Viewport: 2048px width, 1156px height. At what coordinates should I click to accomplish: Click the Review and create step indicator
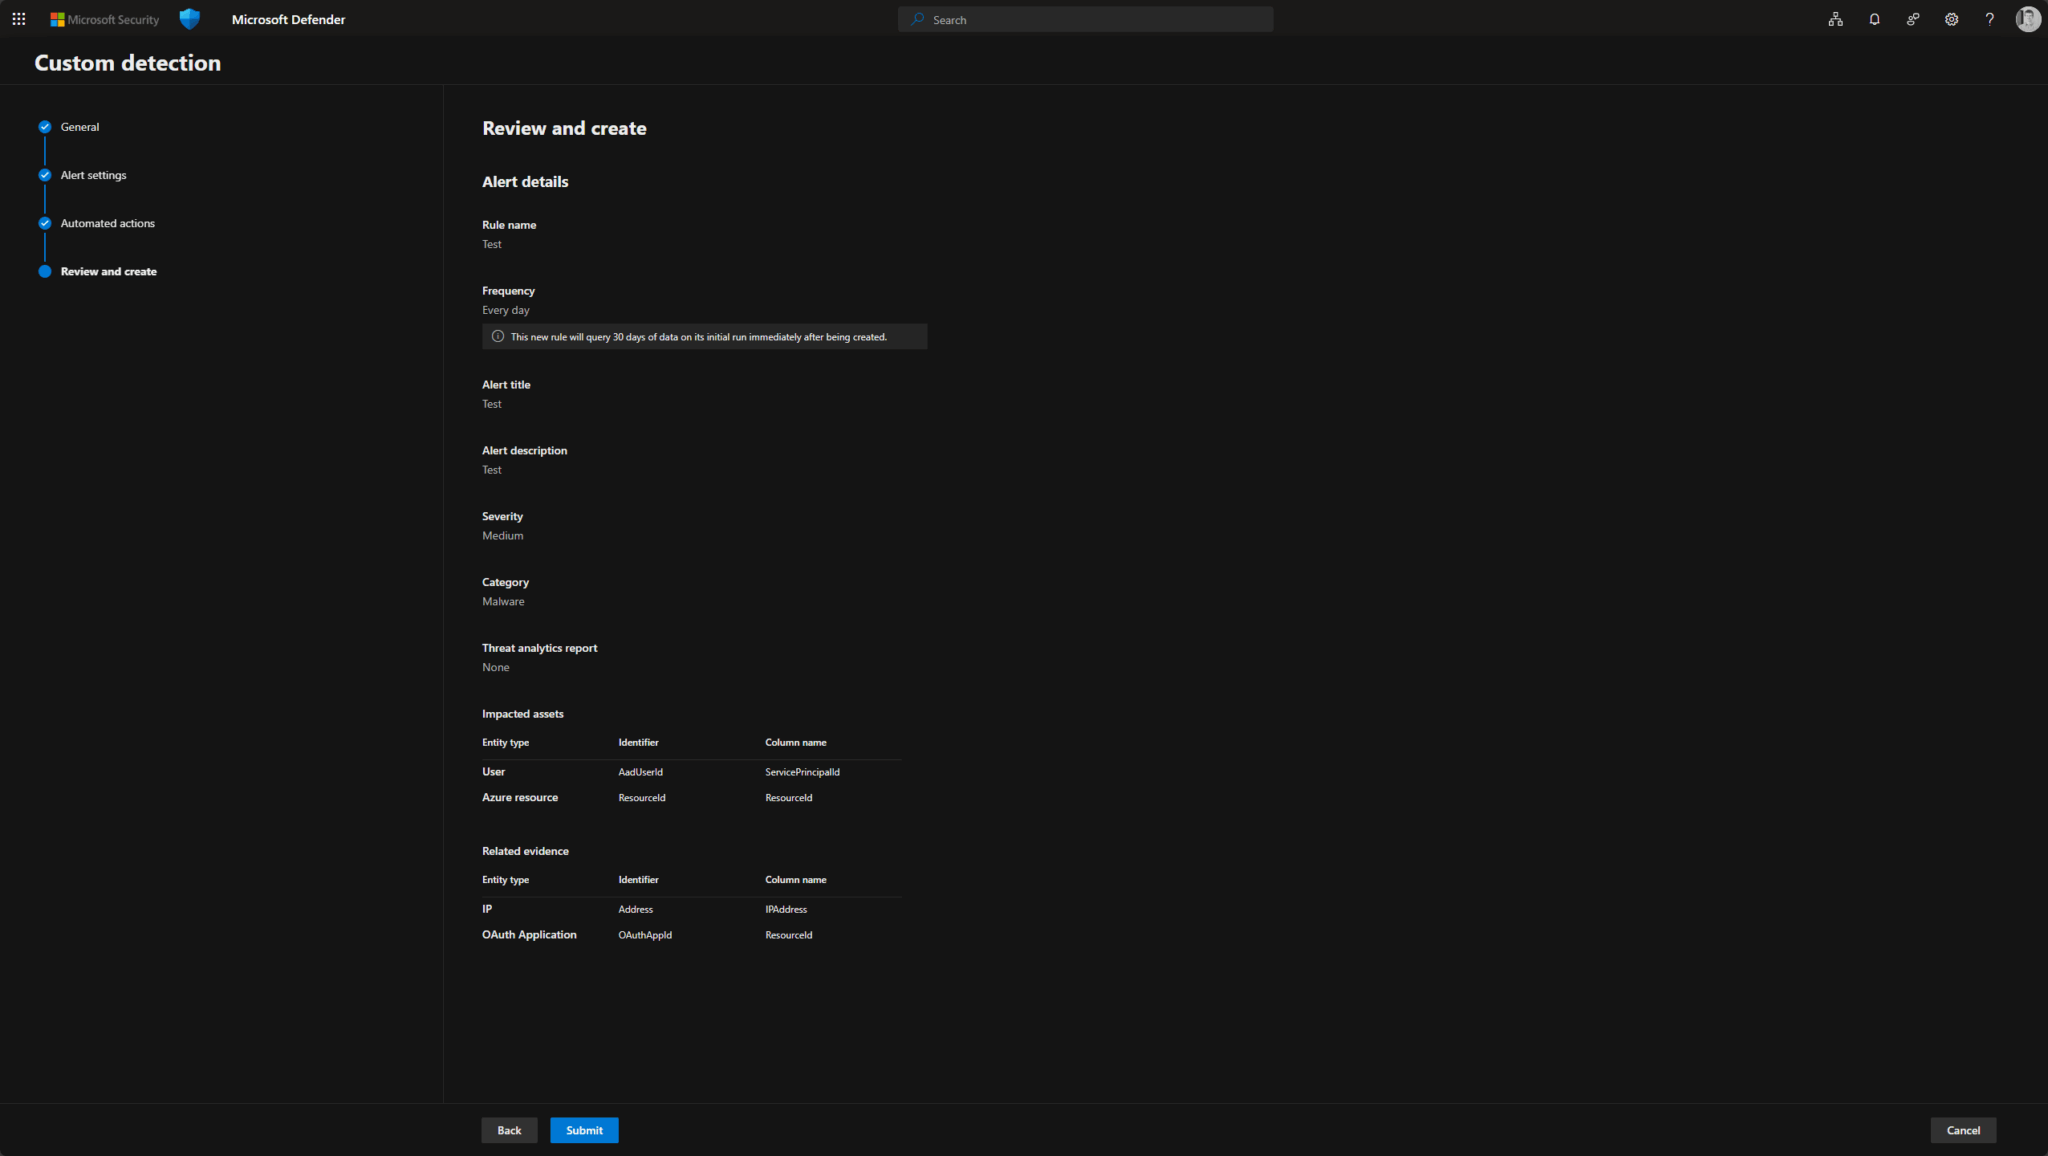tap(108, 271)
